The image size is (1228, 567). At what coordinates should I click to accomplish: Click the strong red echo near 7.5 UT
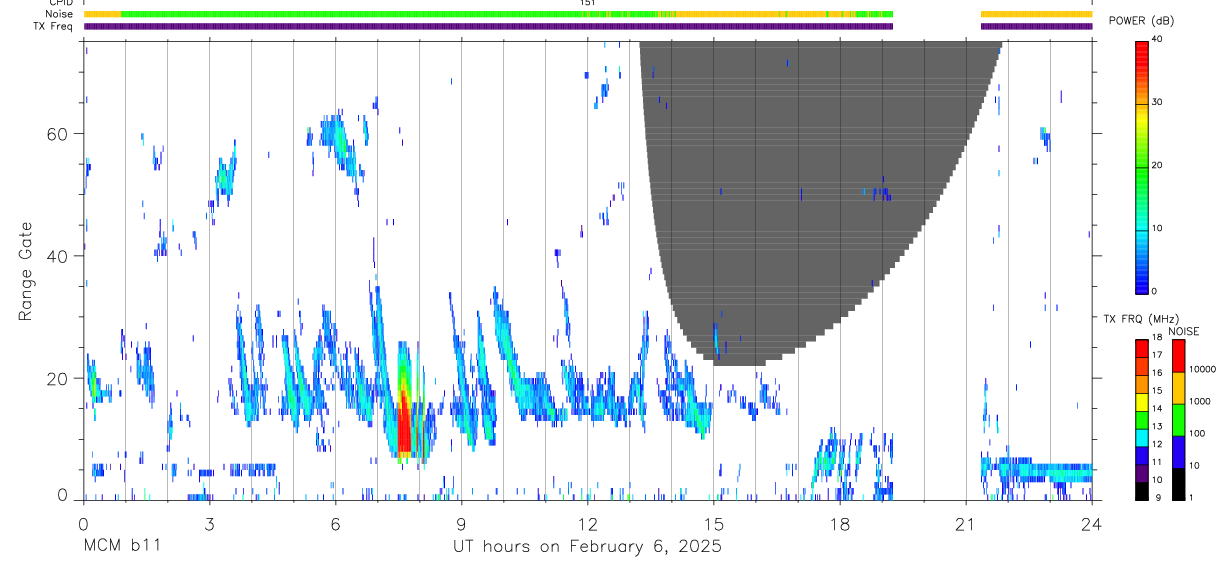tap(403, 425)
